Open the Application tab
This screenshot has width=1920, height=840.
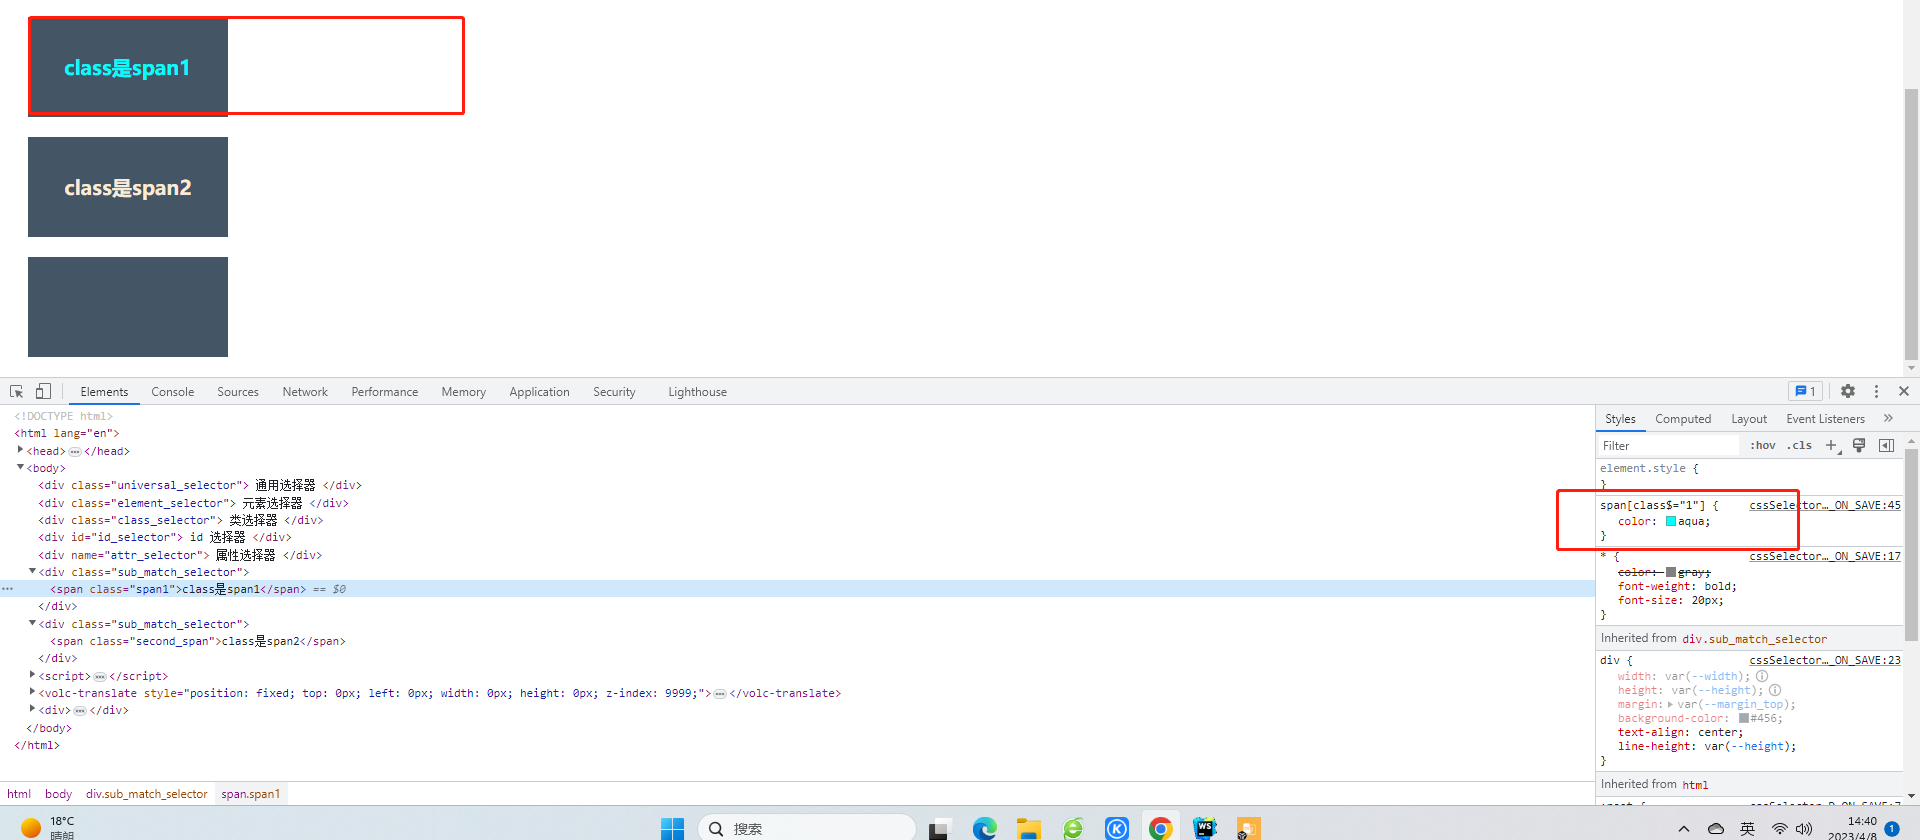pos(539,392)
